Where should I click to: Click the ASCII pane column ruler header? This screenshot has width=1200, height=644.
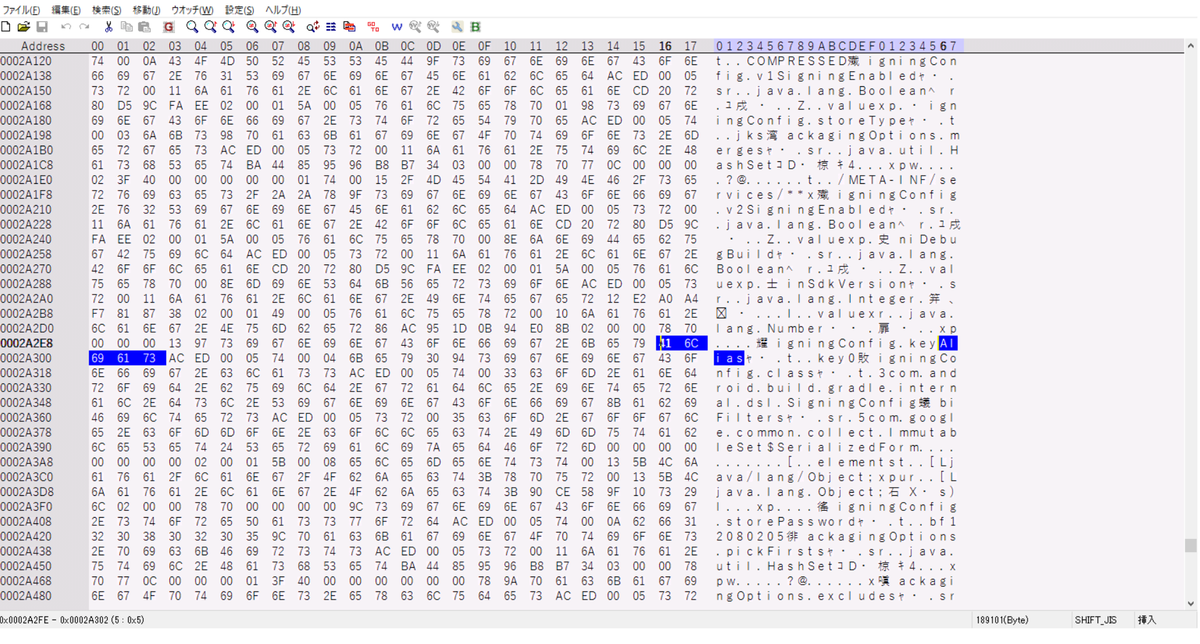pos(839,46)
